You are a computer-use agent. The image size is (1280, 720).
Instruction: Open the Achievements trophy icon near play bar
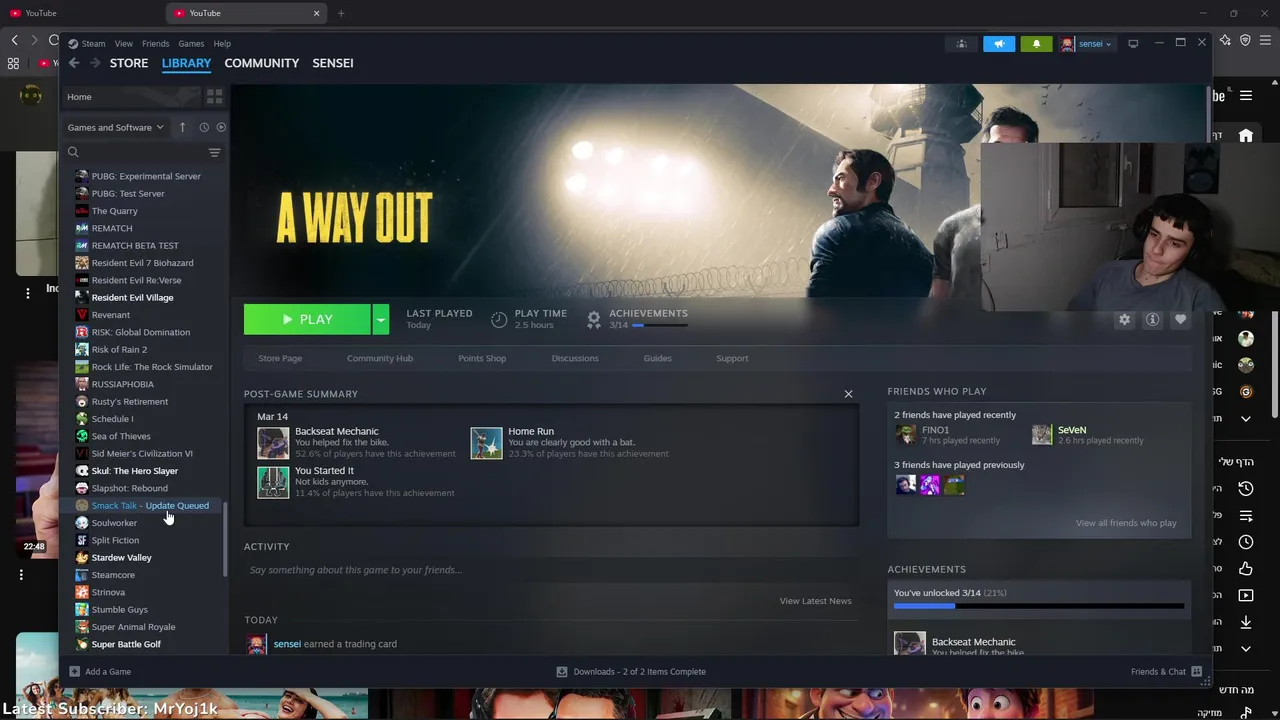(x=593, y=319)
